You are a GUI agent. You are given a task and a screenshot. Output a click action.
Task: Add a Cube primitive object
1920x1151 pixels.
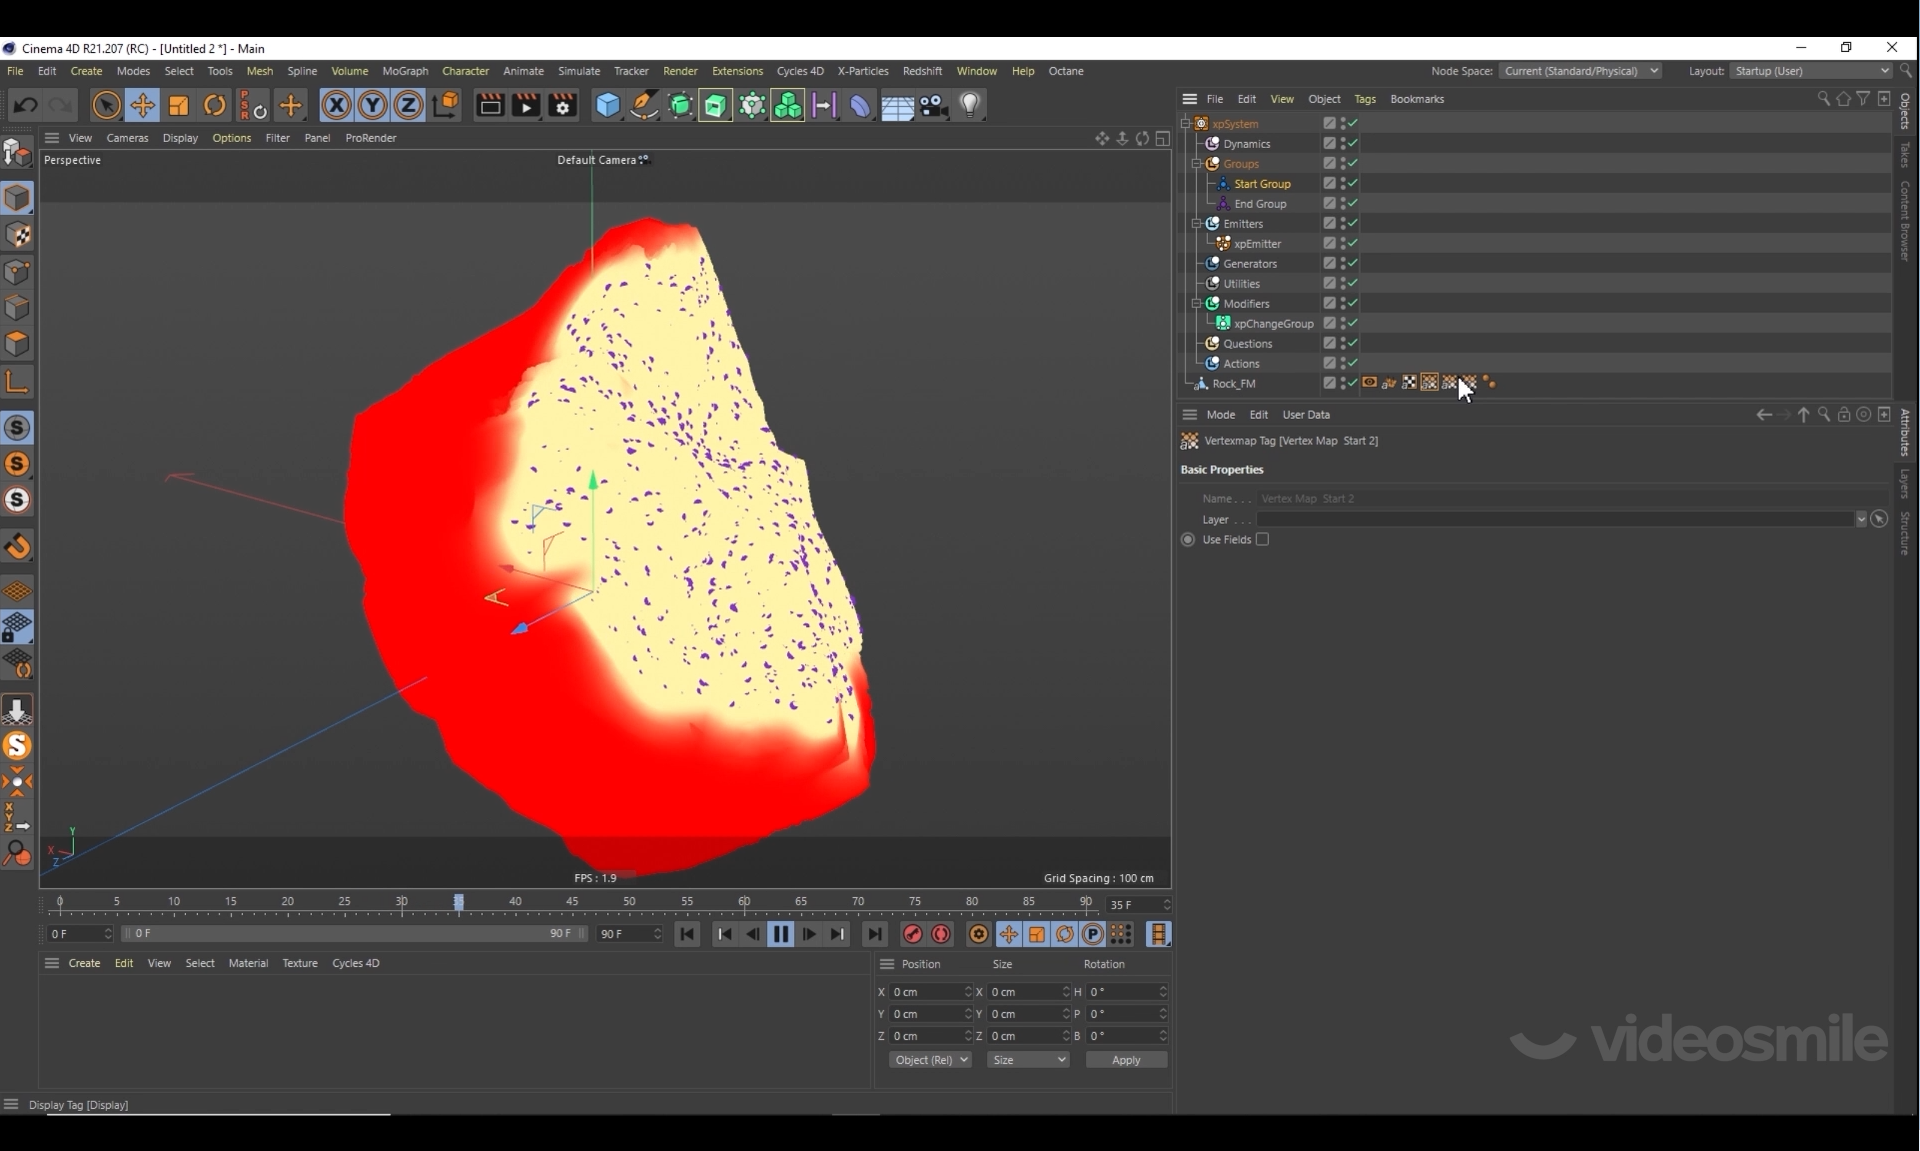tap(607, 105)
